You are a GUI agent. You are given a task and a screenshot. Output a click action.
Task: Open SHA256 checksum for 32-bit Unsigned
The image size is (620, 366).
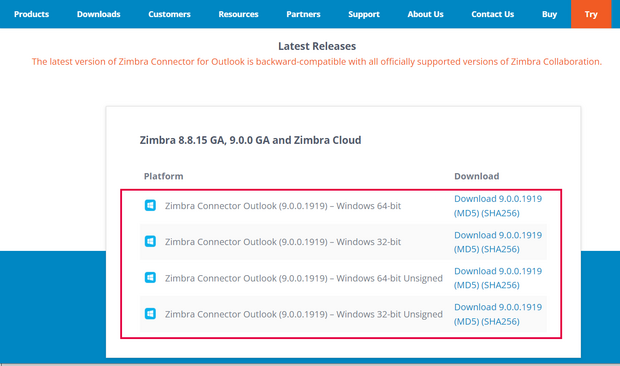(500, 321)
